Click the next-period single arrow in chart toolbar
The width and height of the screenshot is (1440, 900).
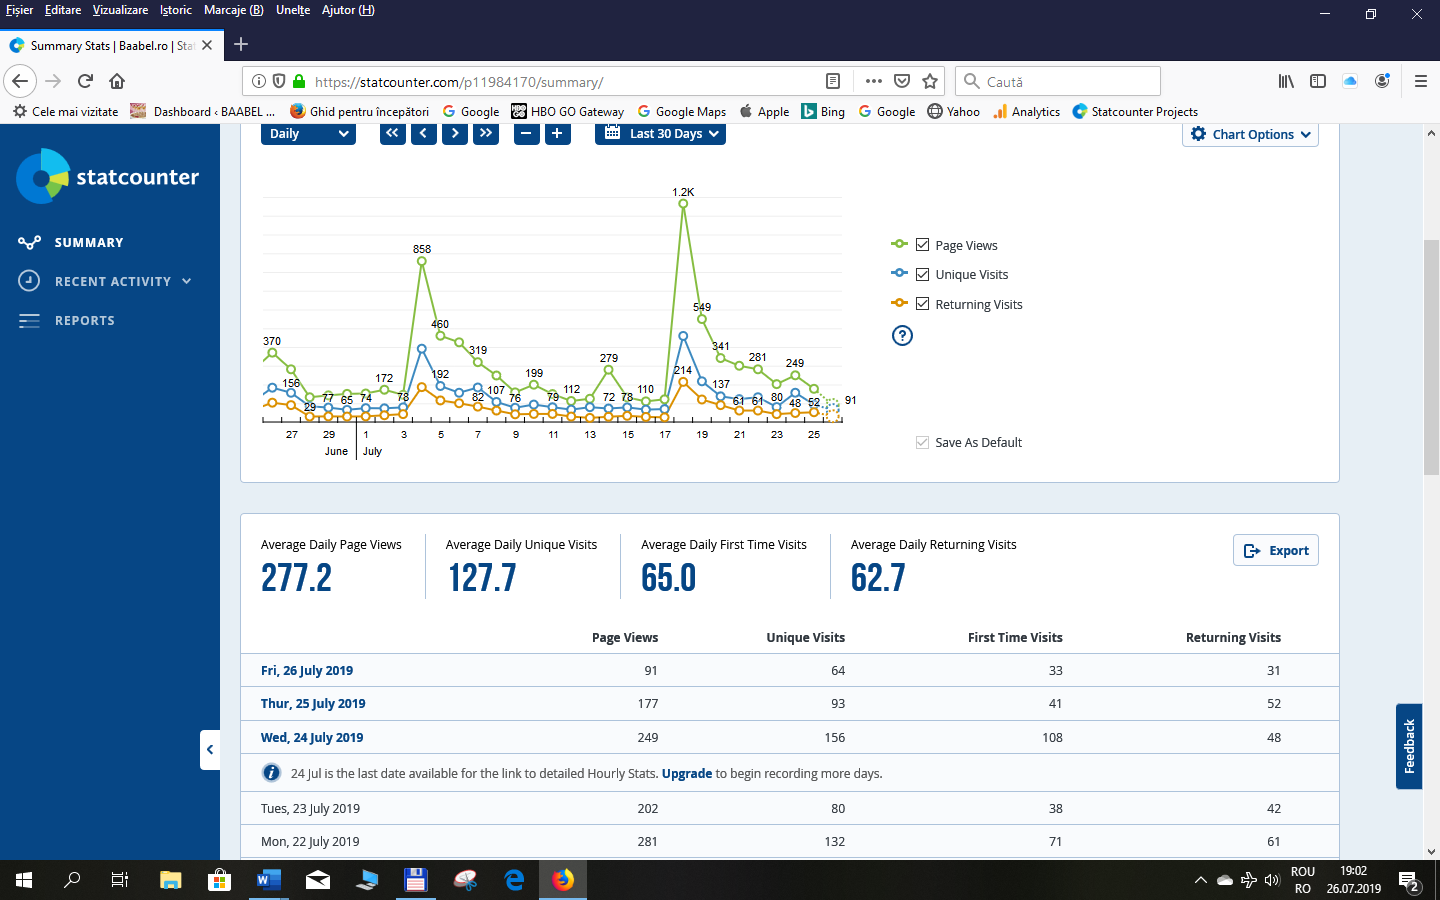(454, 133)
